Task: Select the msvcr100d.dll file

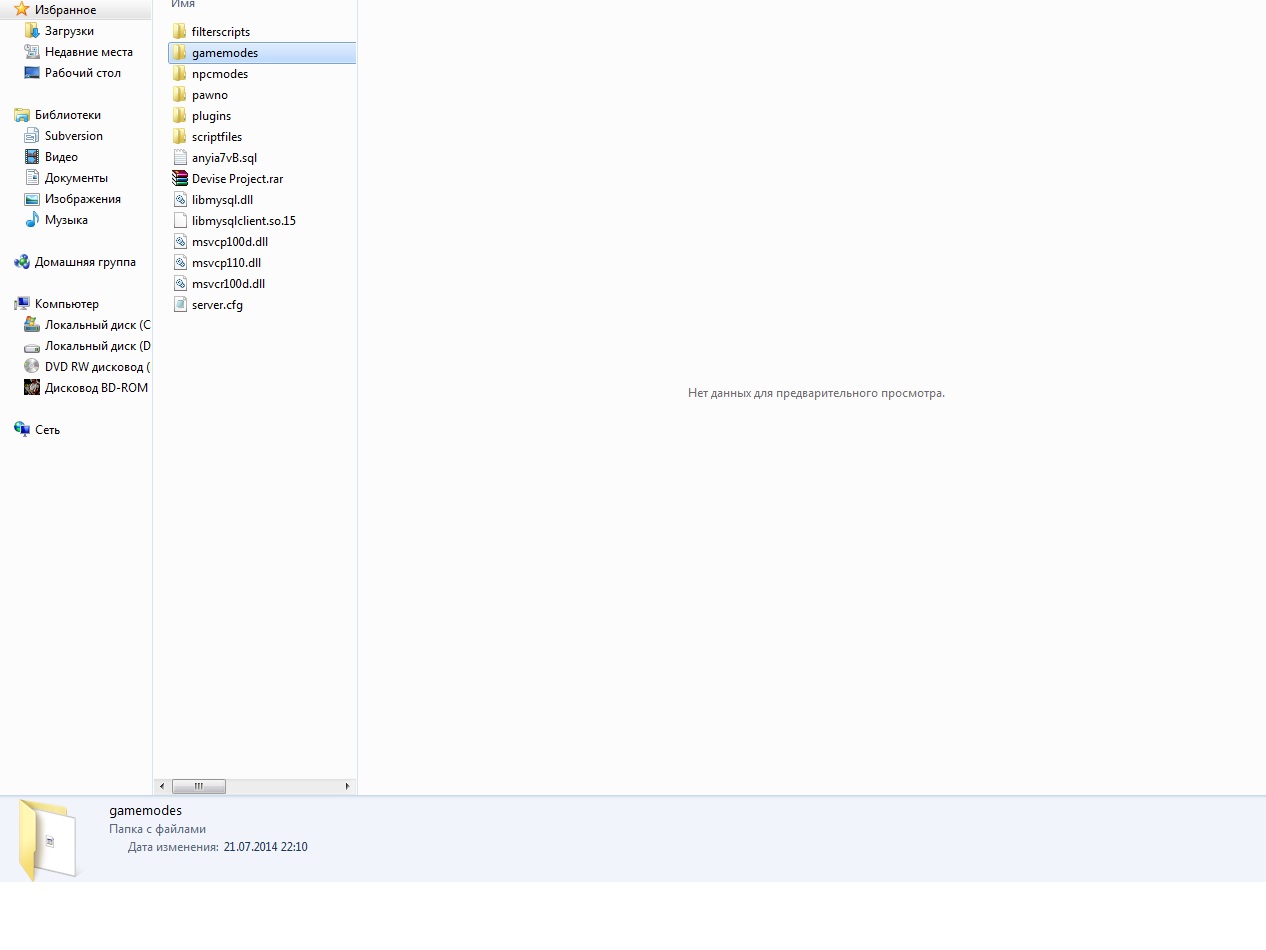Action: [228, 283]
